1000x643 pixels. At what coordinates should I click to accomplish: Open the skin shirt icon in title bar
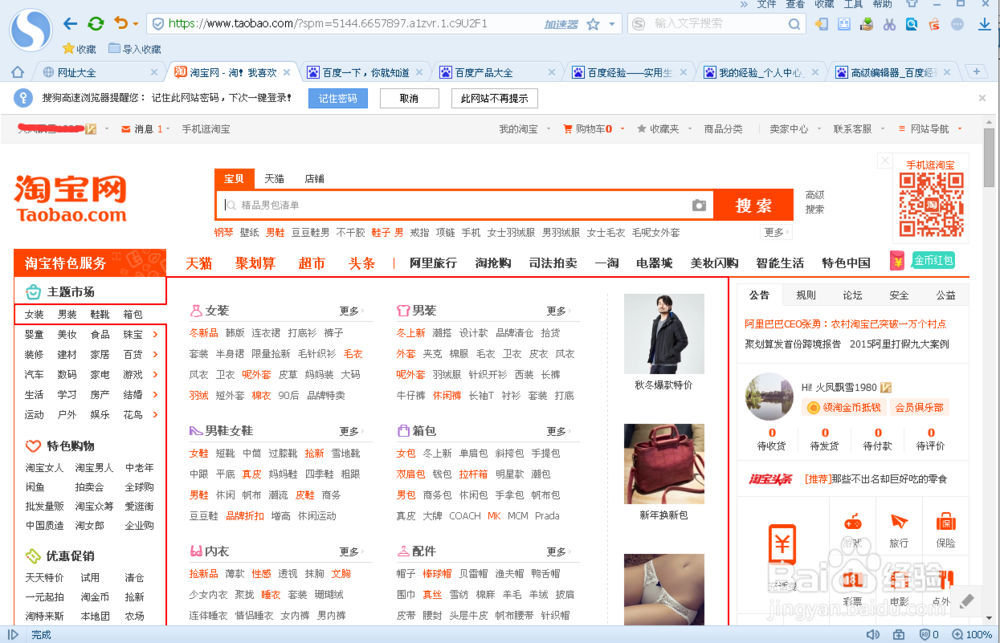[913, 4]
